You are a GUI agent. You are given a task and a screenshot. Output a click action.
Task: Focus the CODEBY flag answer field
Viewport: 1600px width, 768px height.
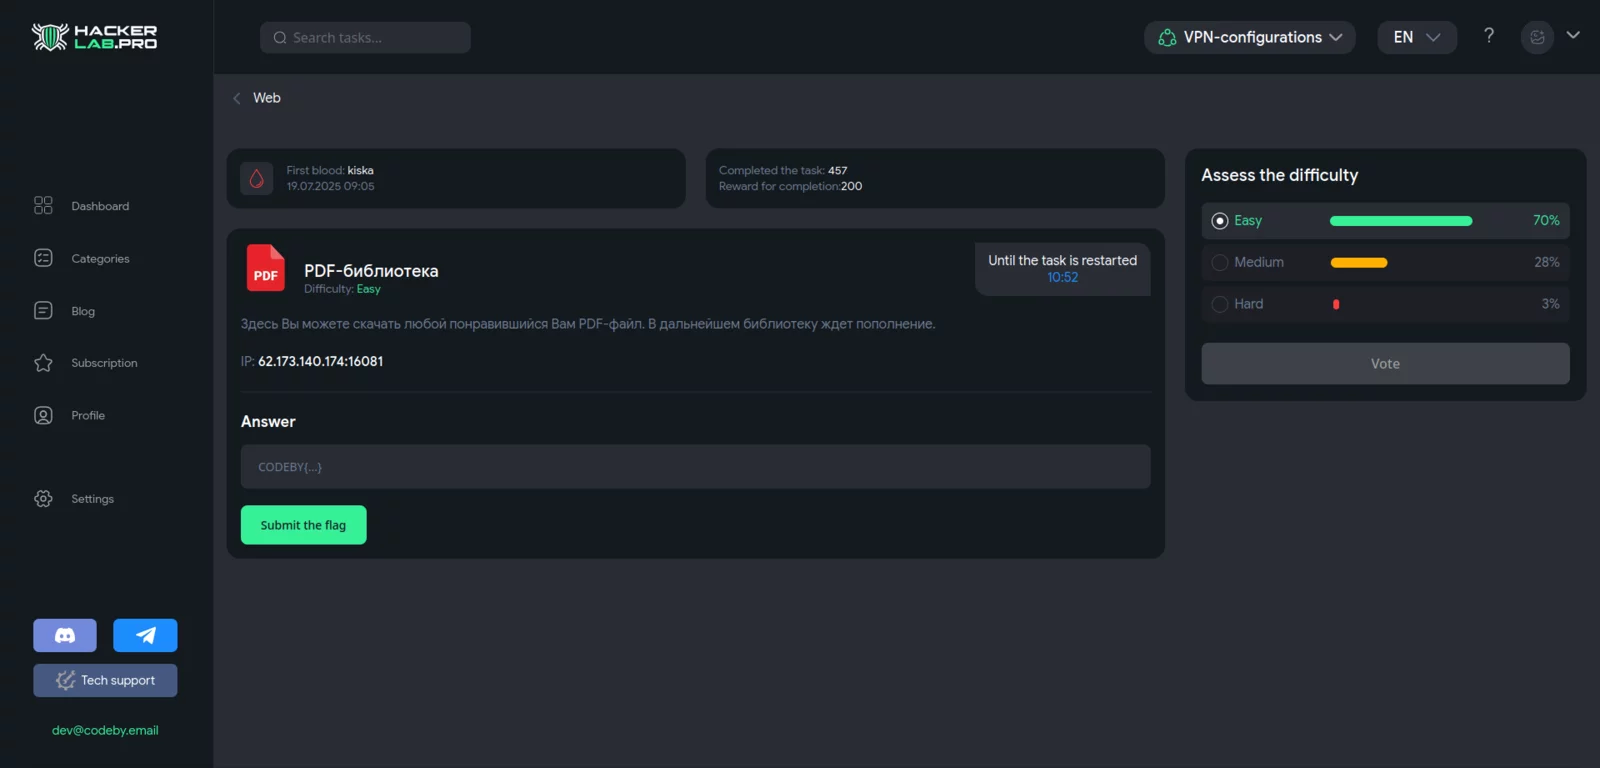click(x=695, y=467)
